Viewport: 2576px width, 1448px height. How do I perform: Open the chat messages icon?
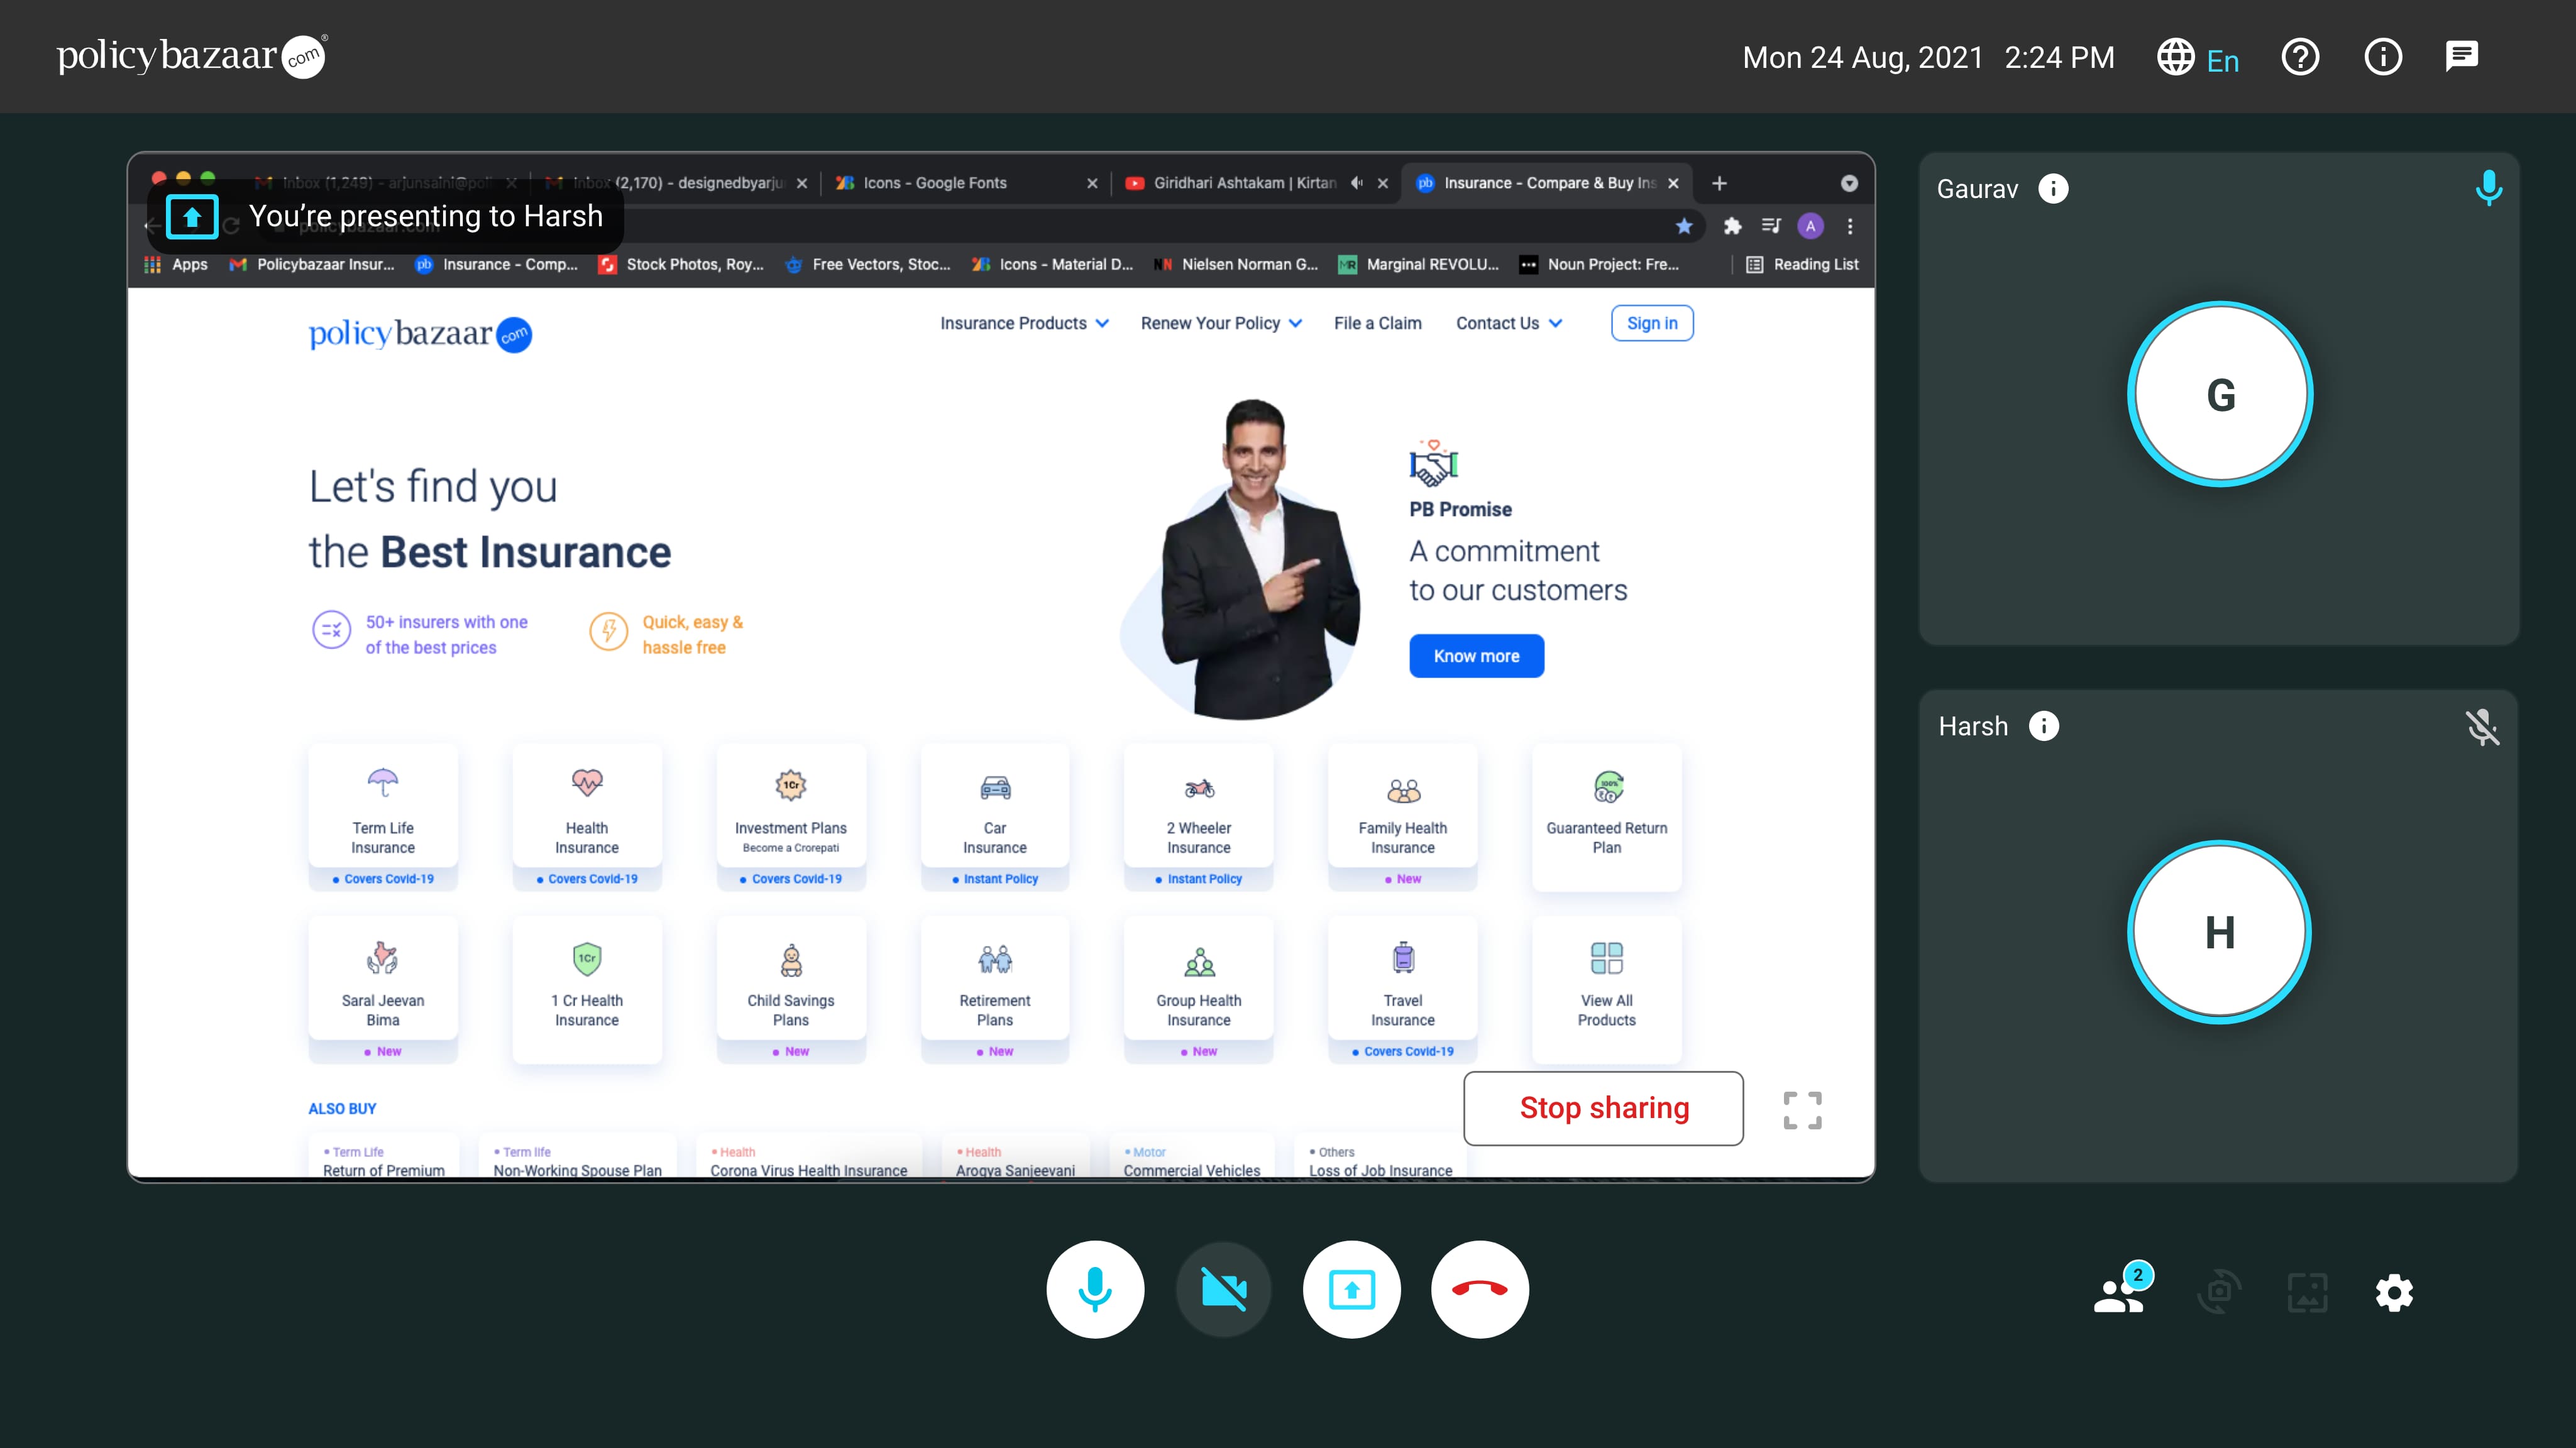[2461, 57]
